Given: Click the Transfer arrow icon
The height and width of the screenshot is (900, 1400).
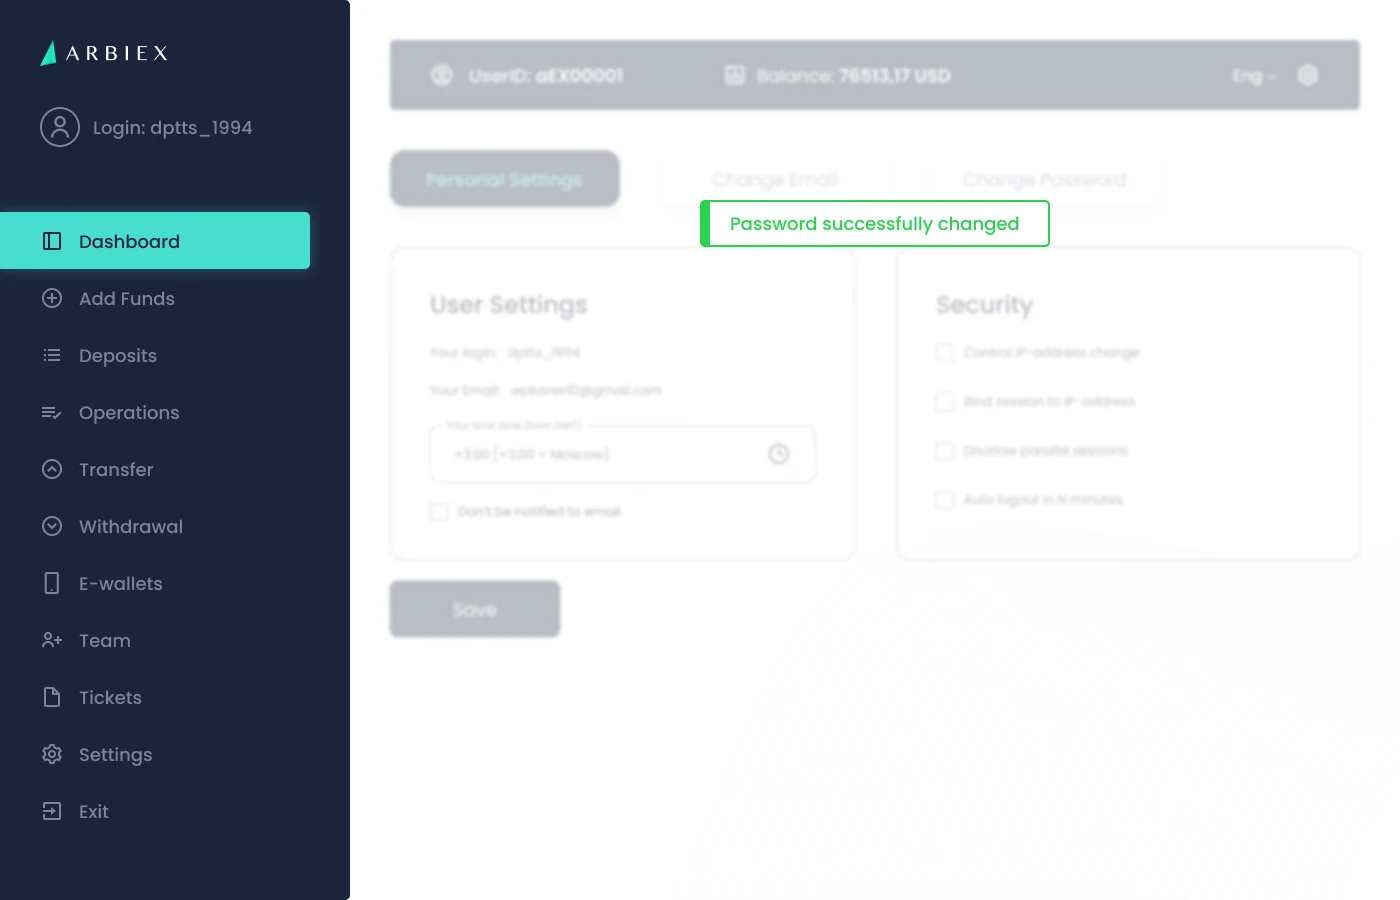Looking at the screenshot, I should [x=52, y=469].
